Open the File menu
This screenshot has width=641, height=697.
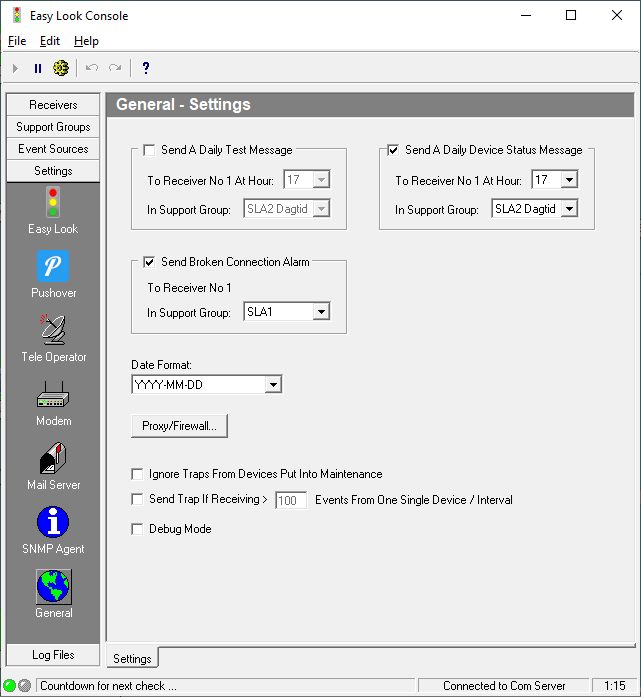pyautogui.click(x=17, y=41)
